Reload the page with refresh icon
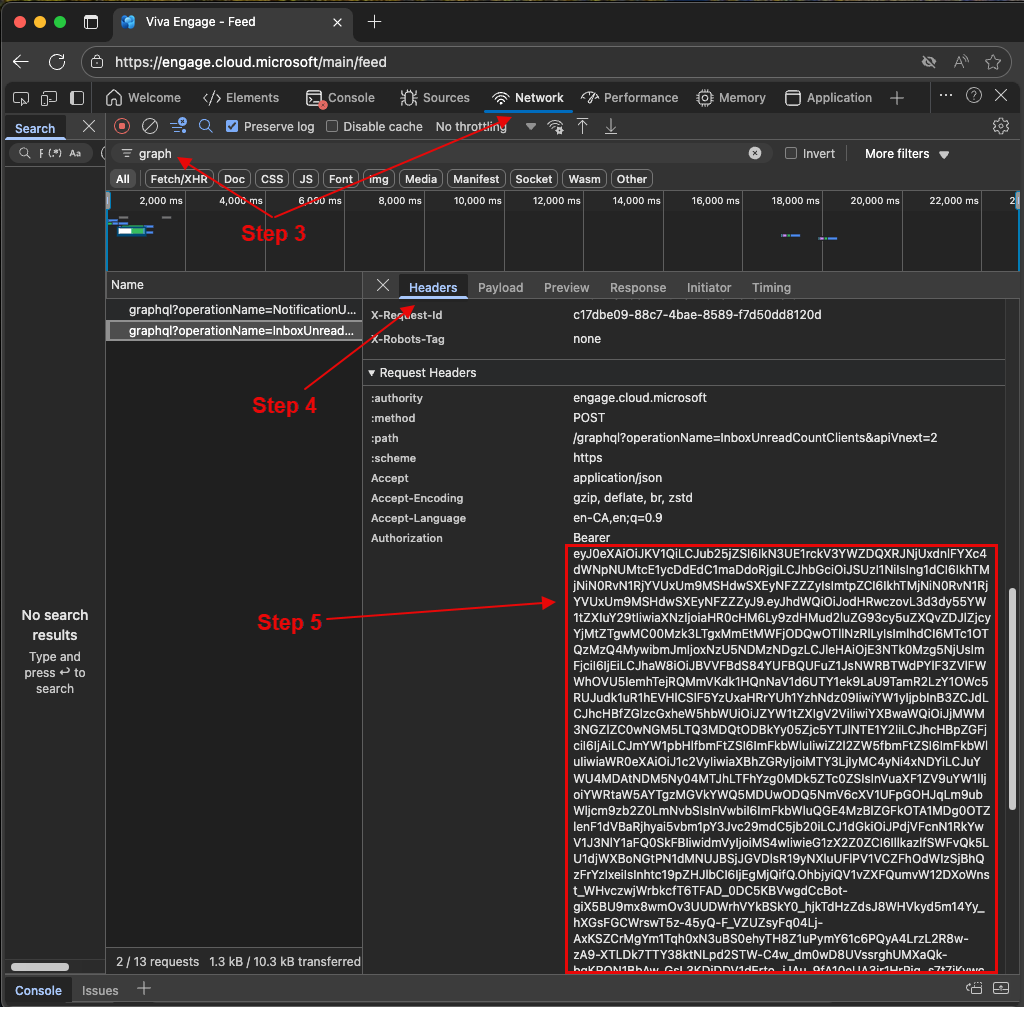Viewport: 1024px width, 1032px height. 57,62
